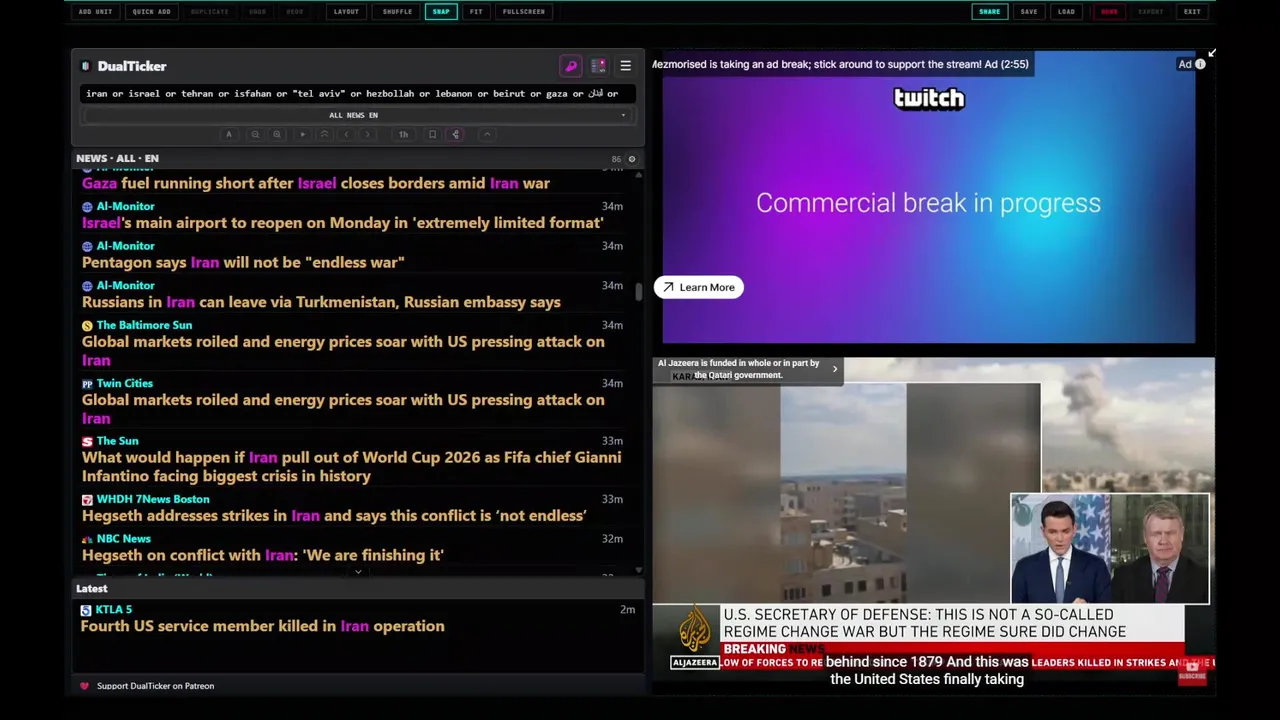The height and width of the screenshot is (720, 1280).
Task: Click the news list vertical scrollbar thumb
Action: 639,292
